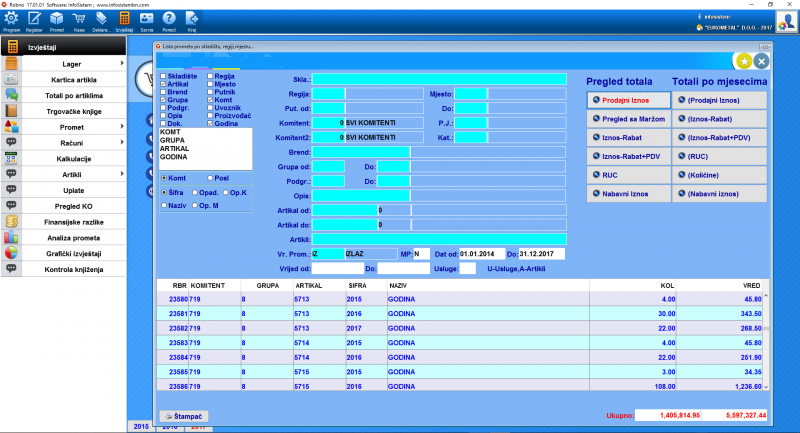Open Kartica artikla from the sidebar menu
Image resolution: width=800 pixels, height=433 pixels.
(72, 79)
